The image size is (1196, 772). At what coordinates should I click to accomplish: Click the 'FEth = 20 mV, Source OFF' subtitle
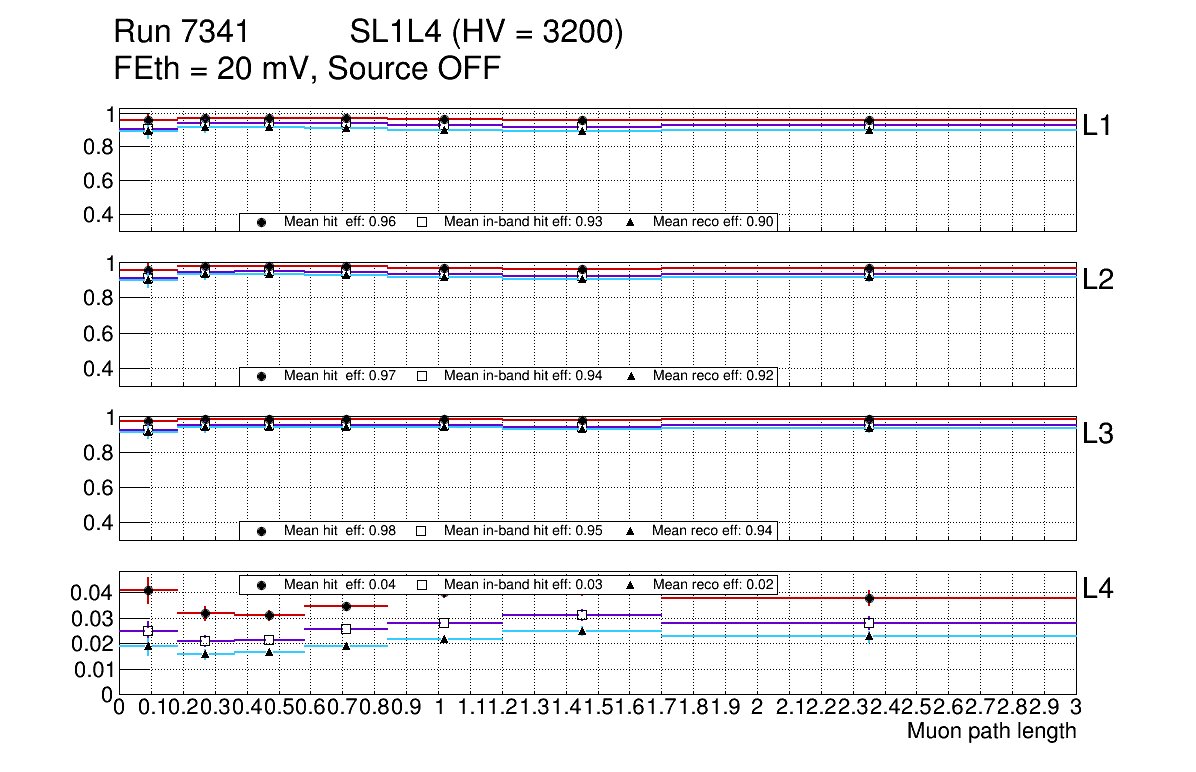pos(307,69)
